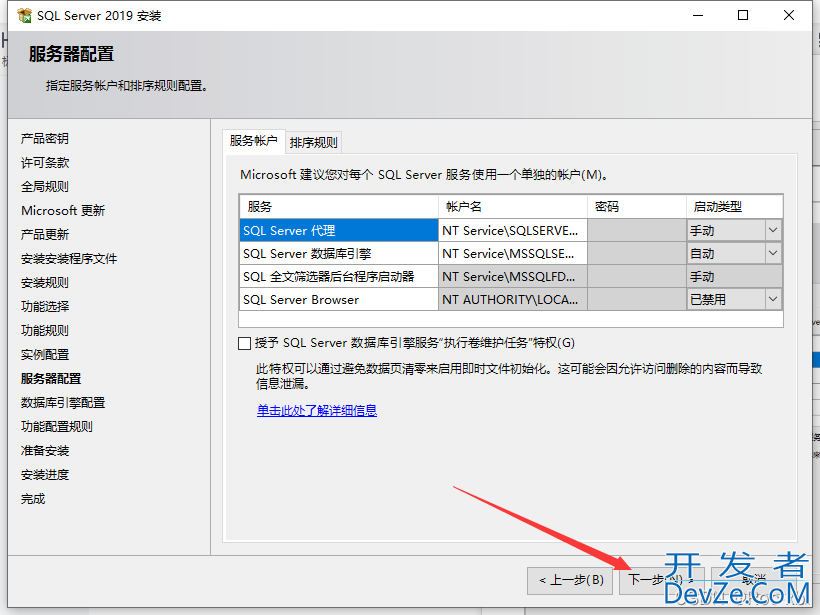Click the 服务 column header
Viewport: 820px width, 615px height.
[x=339, y=207]
